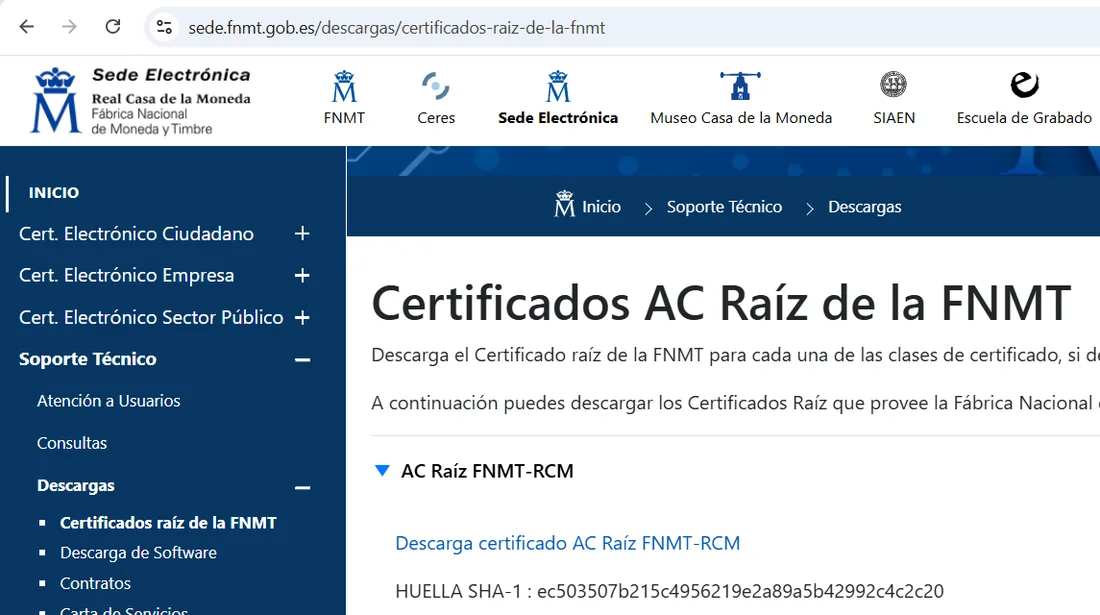Click the FNMT crown icon

click(x=344, y=86)
